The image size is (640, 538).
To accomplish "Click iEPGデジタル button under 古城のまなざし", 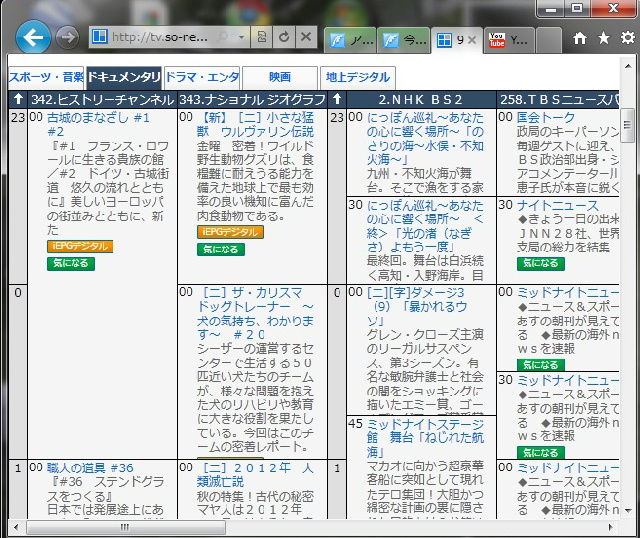I will [80, 246].
